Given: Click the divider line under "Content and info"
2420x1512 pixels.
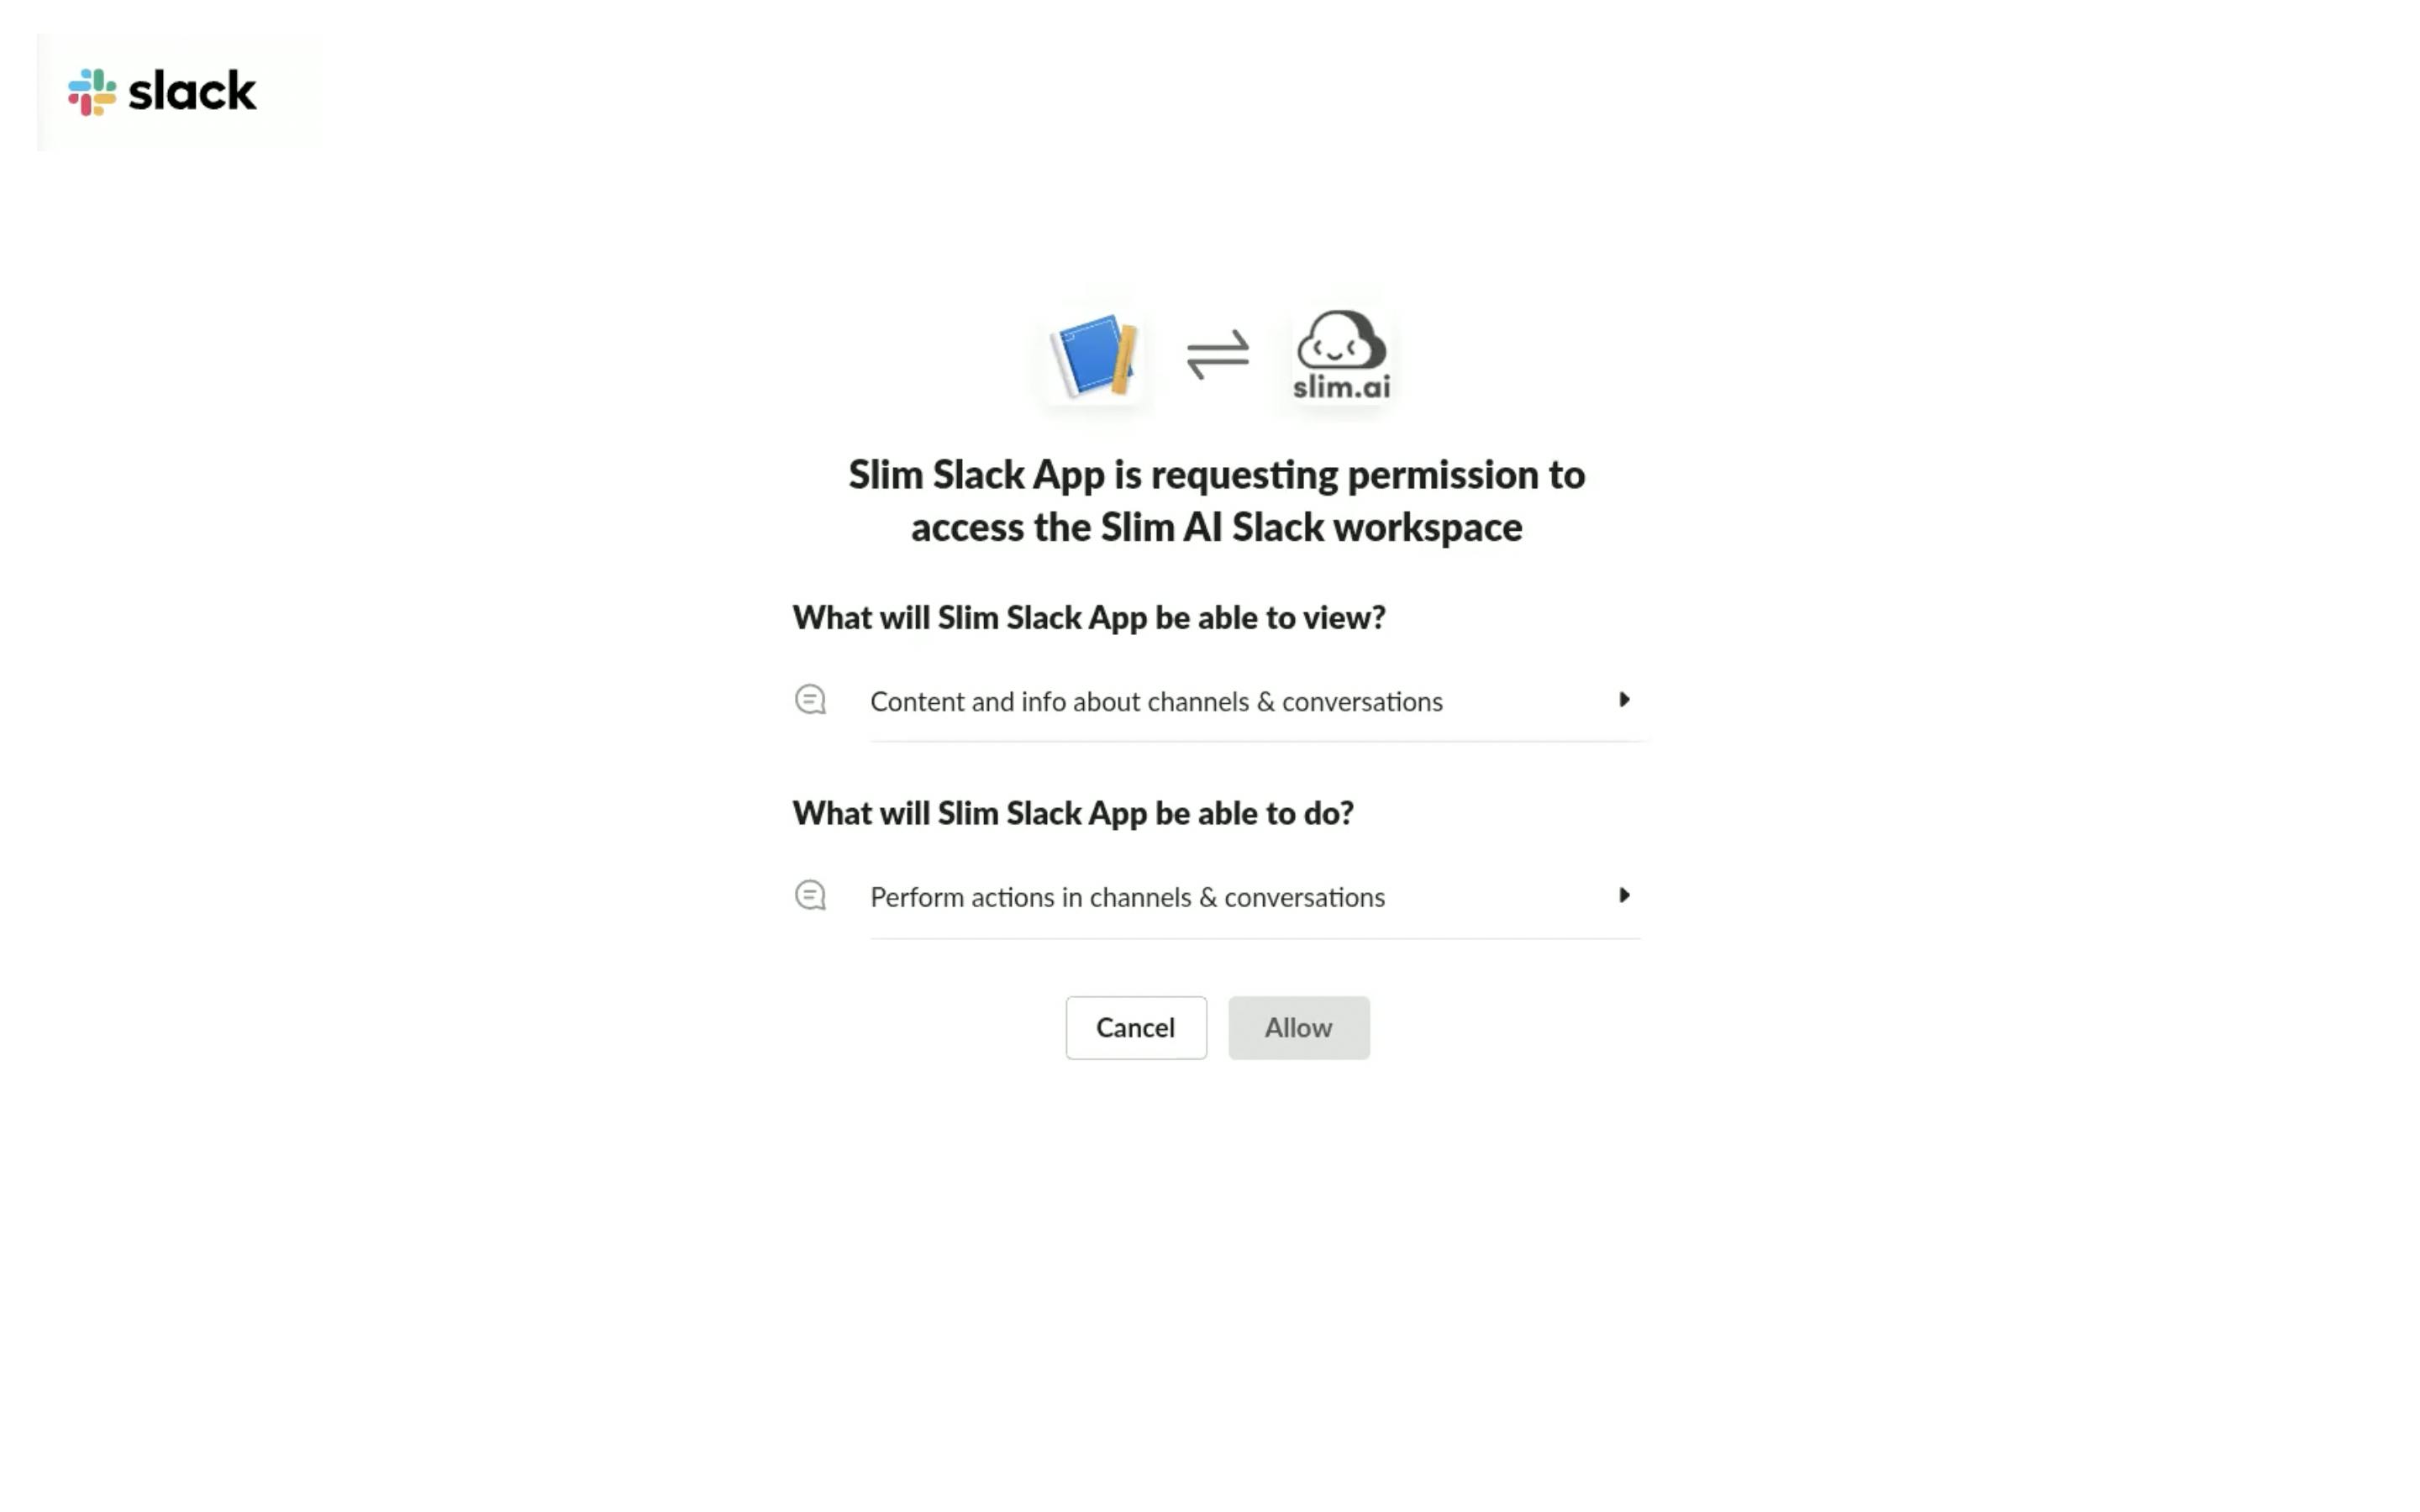Looking at the screenshot, I should (x=1256, y=741).
